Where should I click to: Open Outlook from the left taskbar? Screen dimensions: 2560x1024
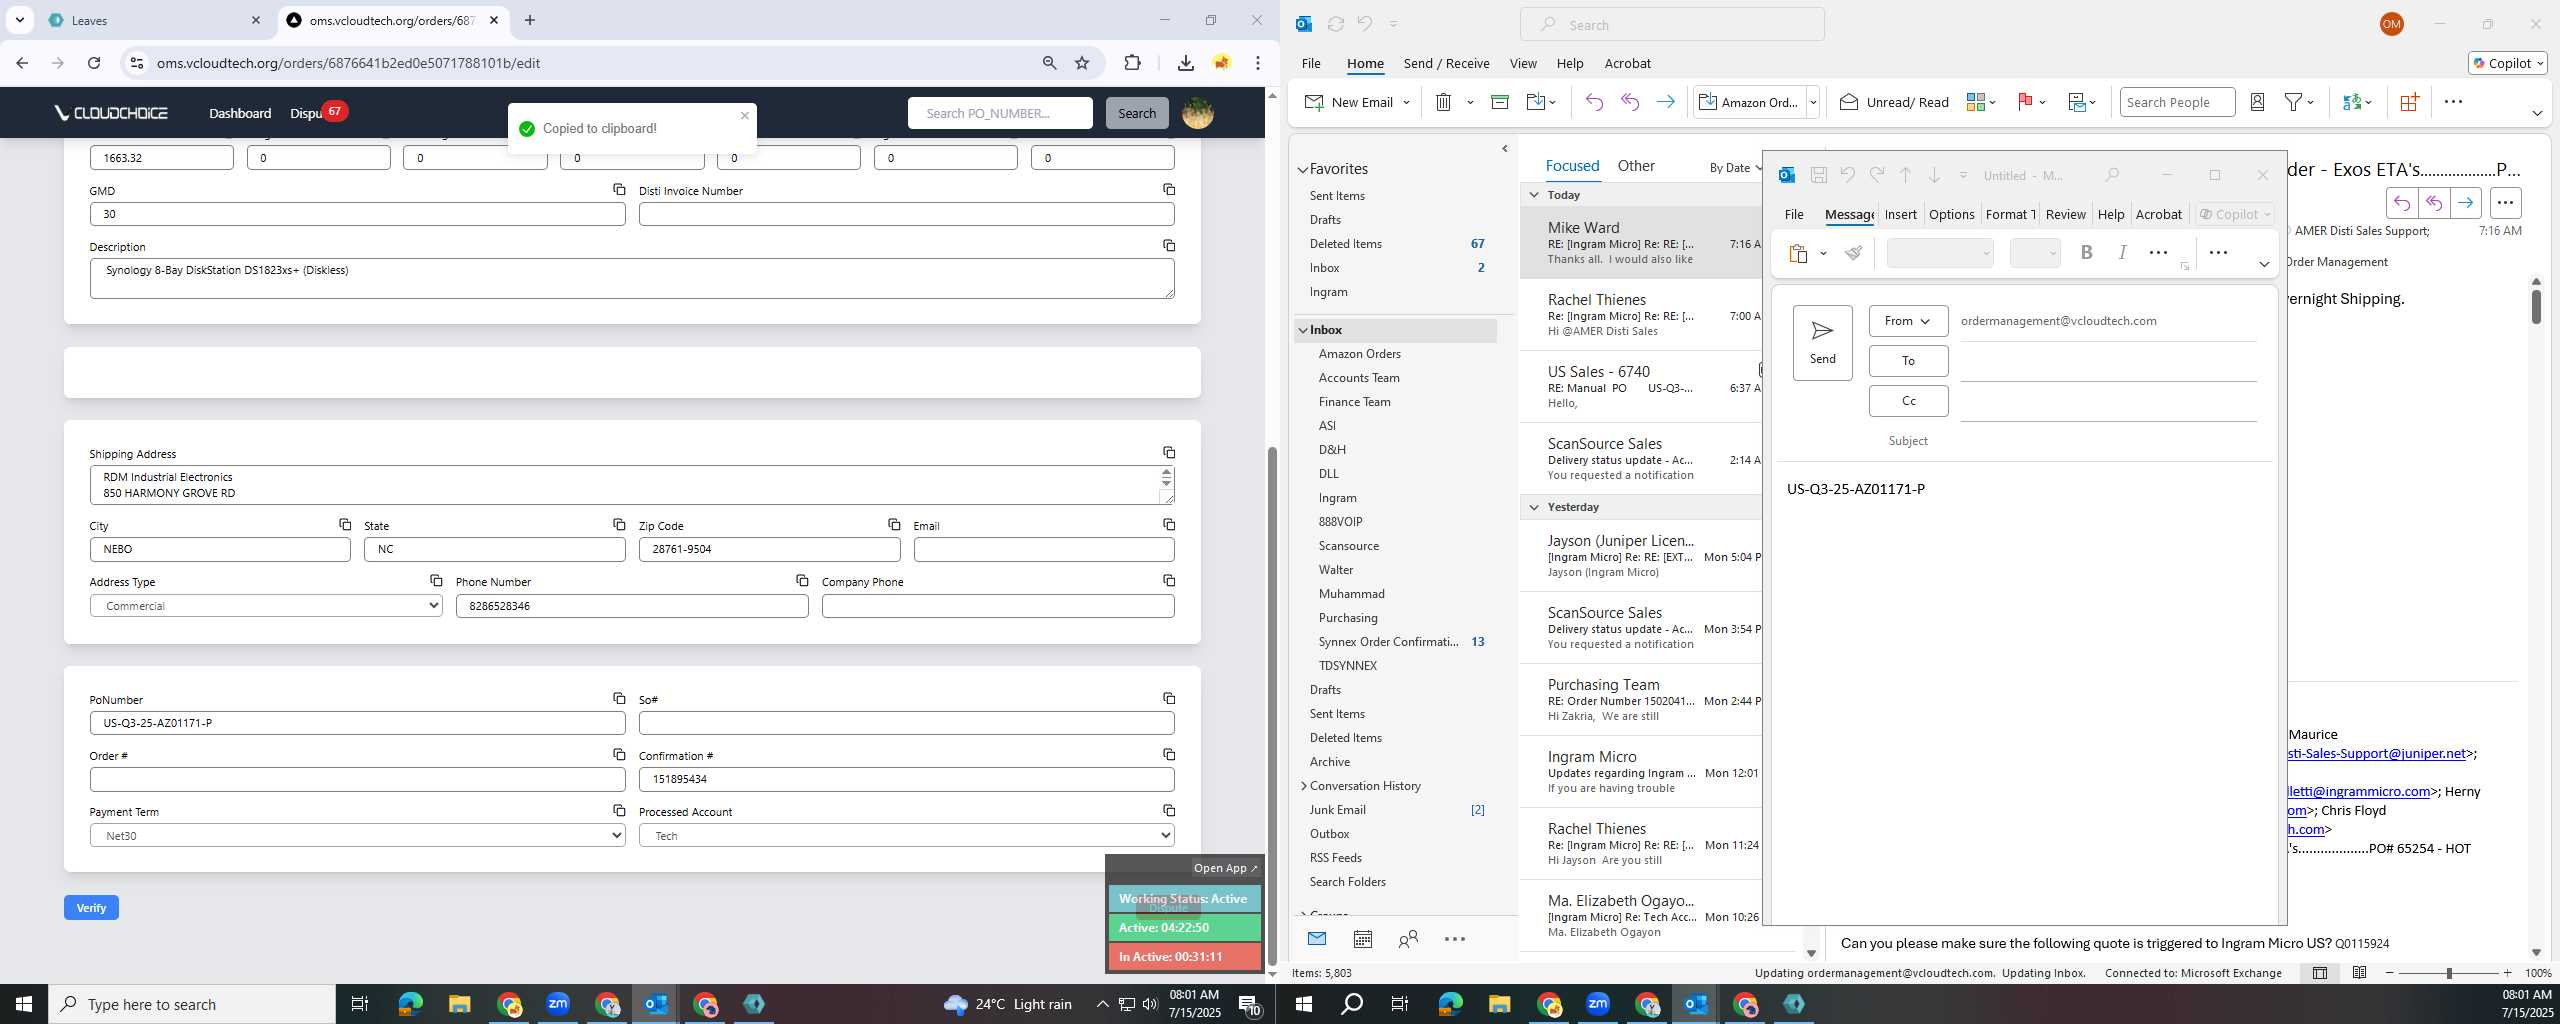tap(656, 1004)
